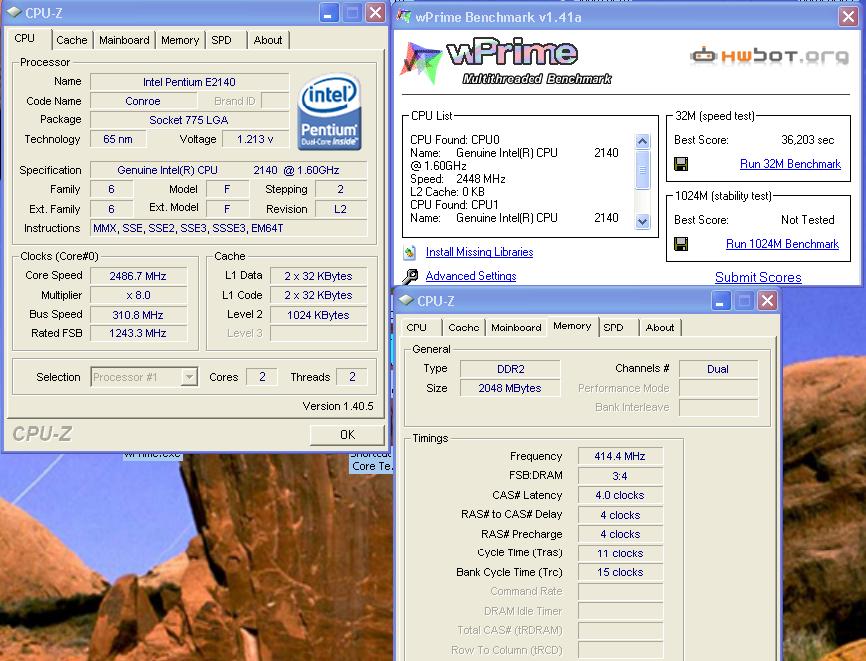Minimize the CPU-Z Memory window

721,301
